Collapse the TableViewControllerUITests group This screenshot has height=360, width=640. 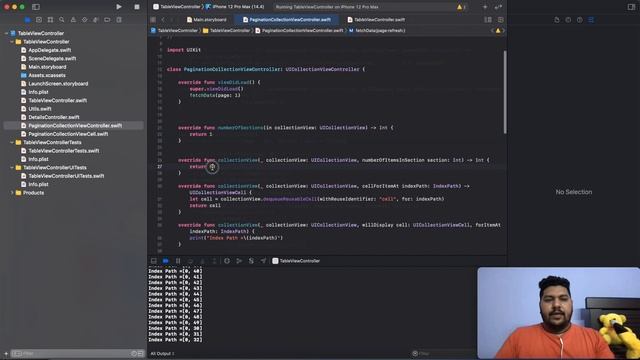(12, 168)
